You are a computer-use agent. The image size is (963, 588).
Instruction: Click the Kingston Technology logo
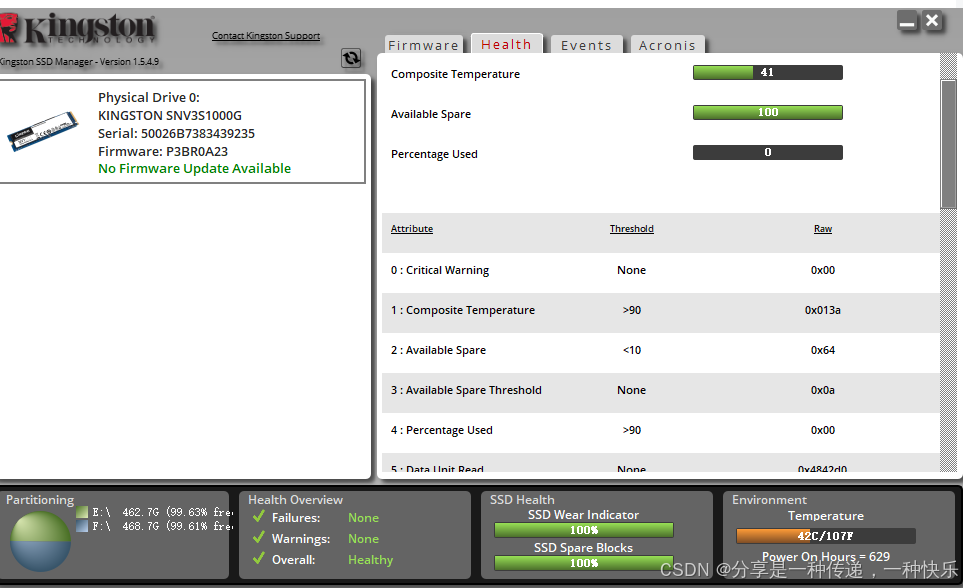pyautogui.click(x=78, y=29)
